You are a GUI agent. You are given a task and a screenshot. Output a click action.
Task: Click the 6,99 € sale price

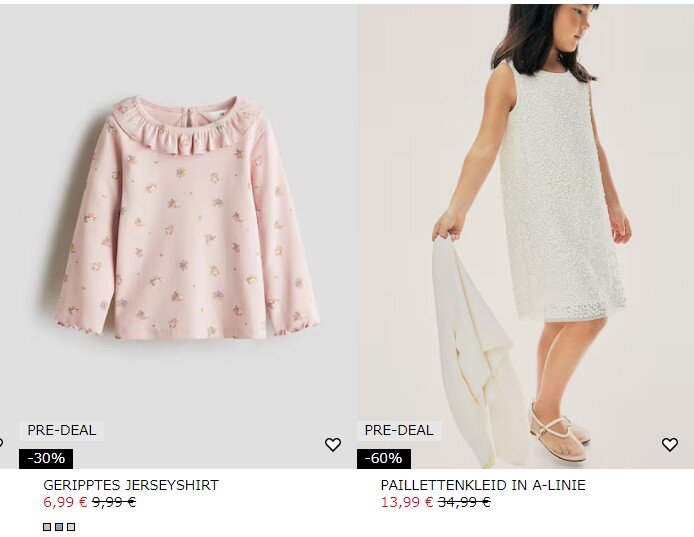[66, 502]
